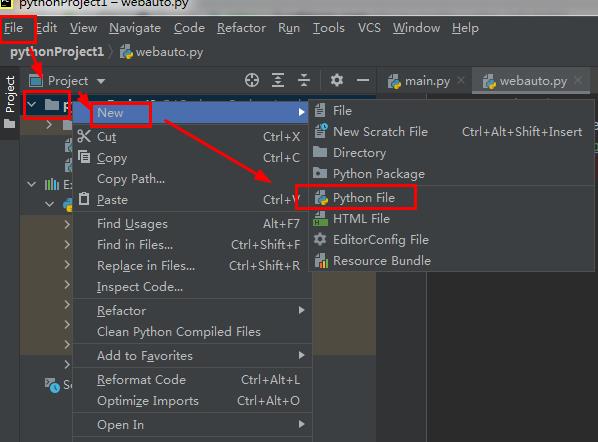Click the Copy pages icon
Viewport: 598px width, 442px height.
point(84,157)
